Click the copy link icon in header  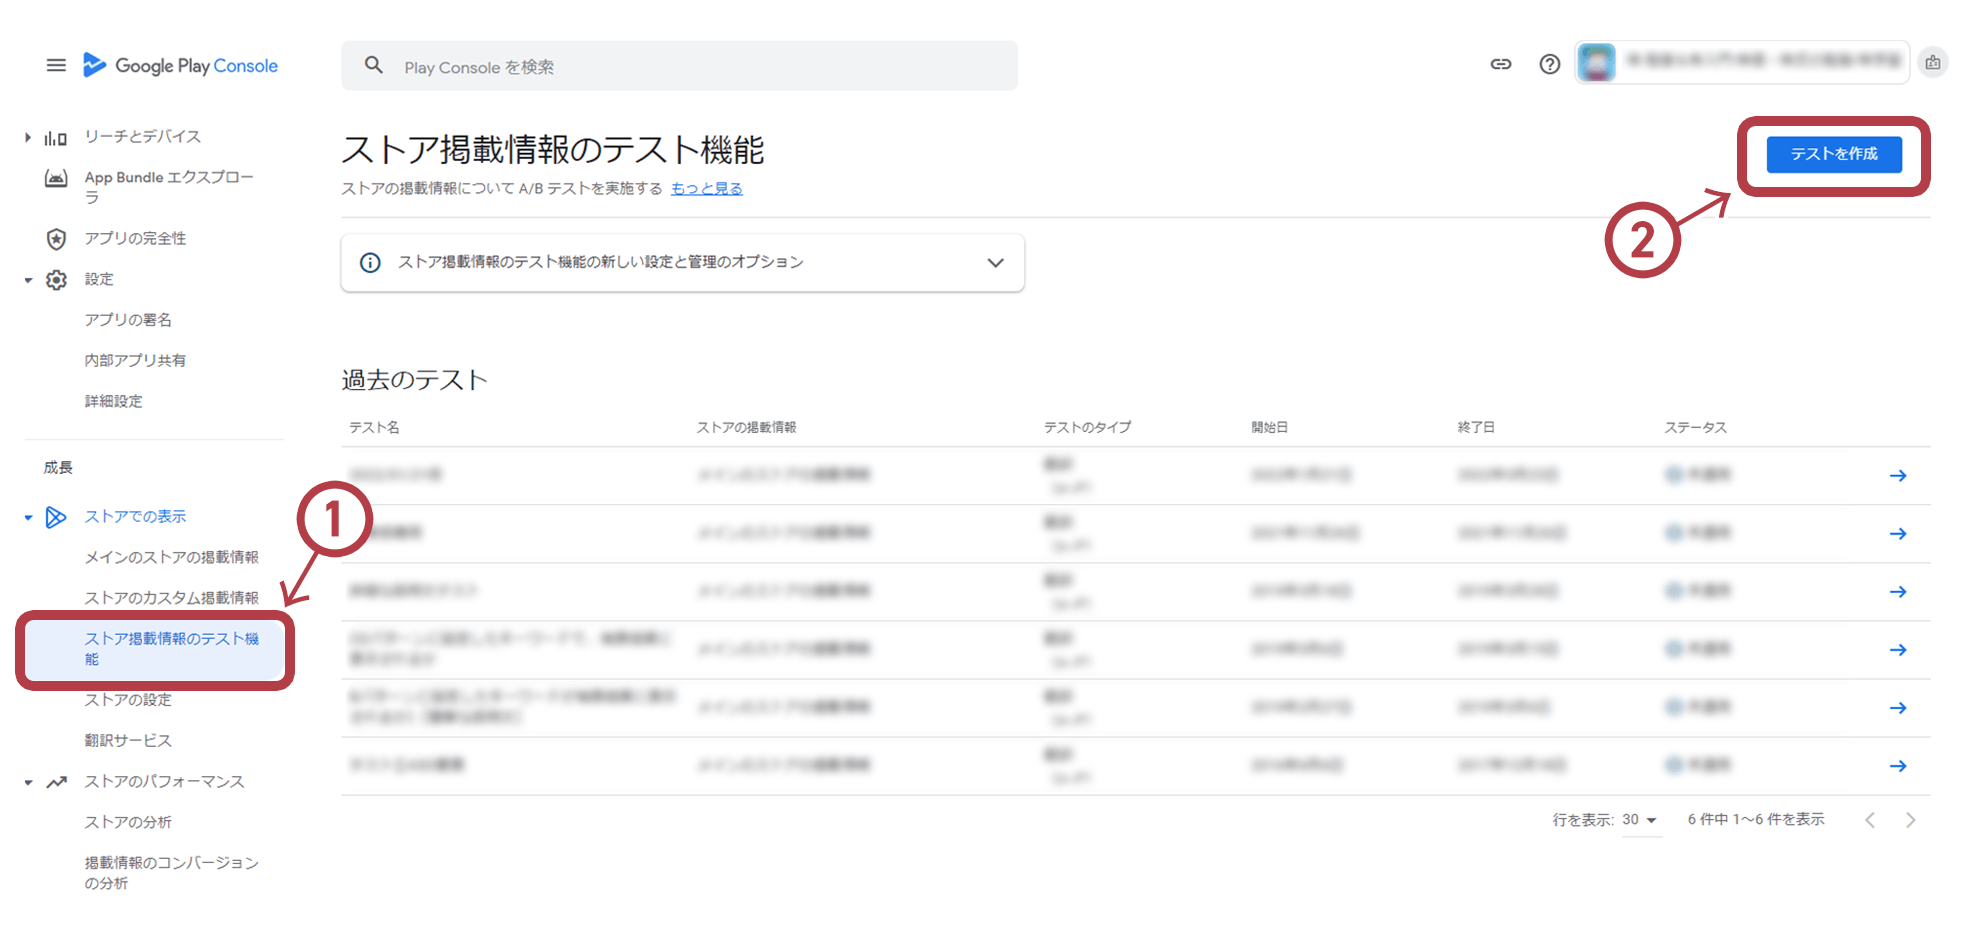pos(1500,65)
